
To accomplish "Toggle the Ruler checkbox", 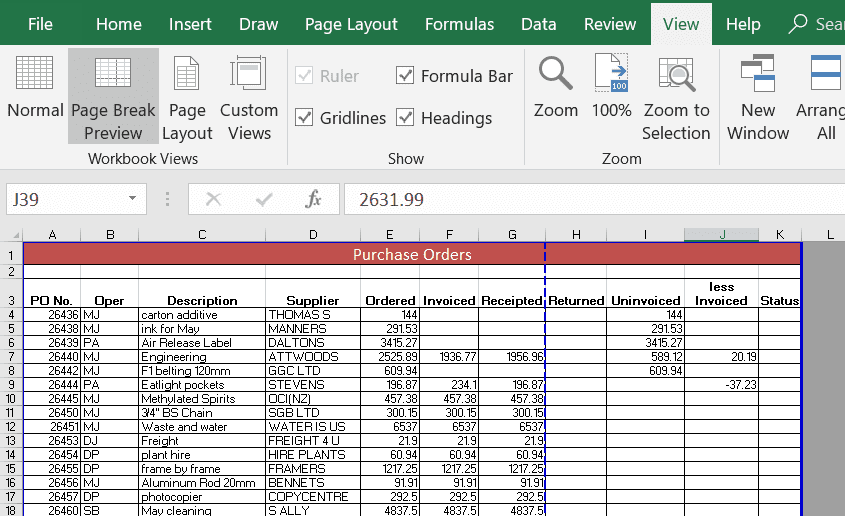I will 304,75.
